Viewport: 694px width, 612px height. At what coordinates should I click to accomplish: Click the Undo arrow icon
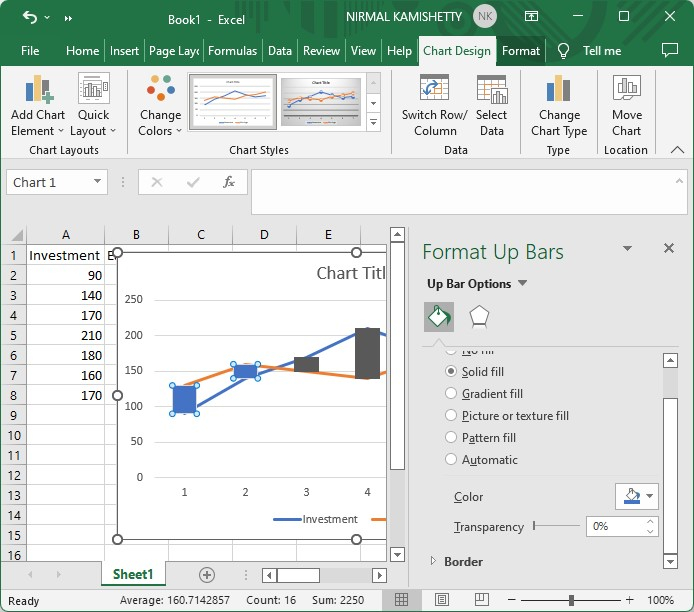point(30,18)
